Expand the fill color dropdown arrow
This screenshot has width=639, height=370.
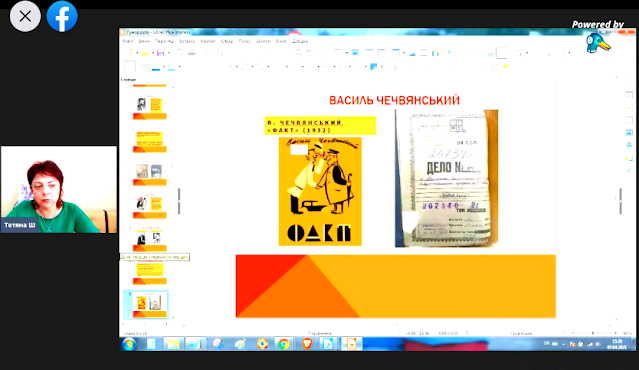pyautogui.click(x=179, y=67)
